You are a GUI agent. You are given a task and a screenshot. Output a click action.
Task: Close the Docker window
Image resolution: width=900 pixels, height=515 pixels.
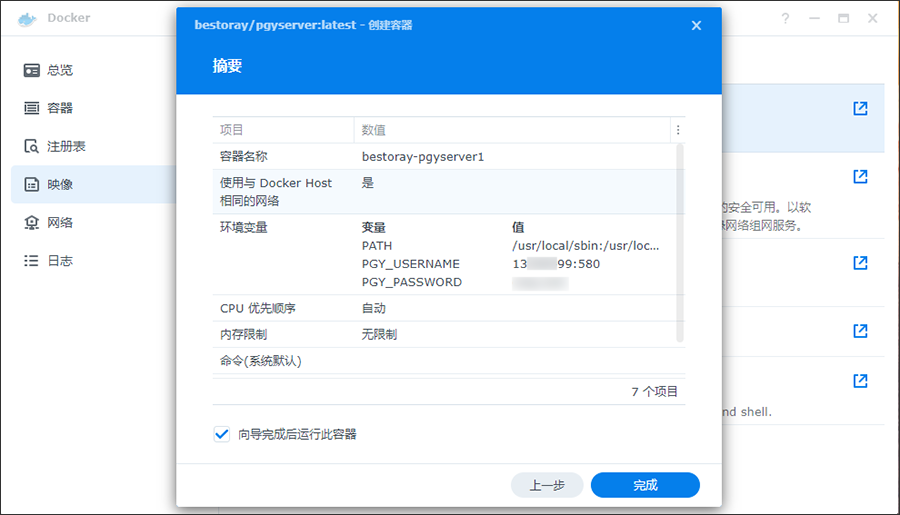point(872,18)
